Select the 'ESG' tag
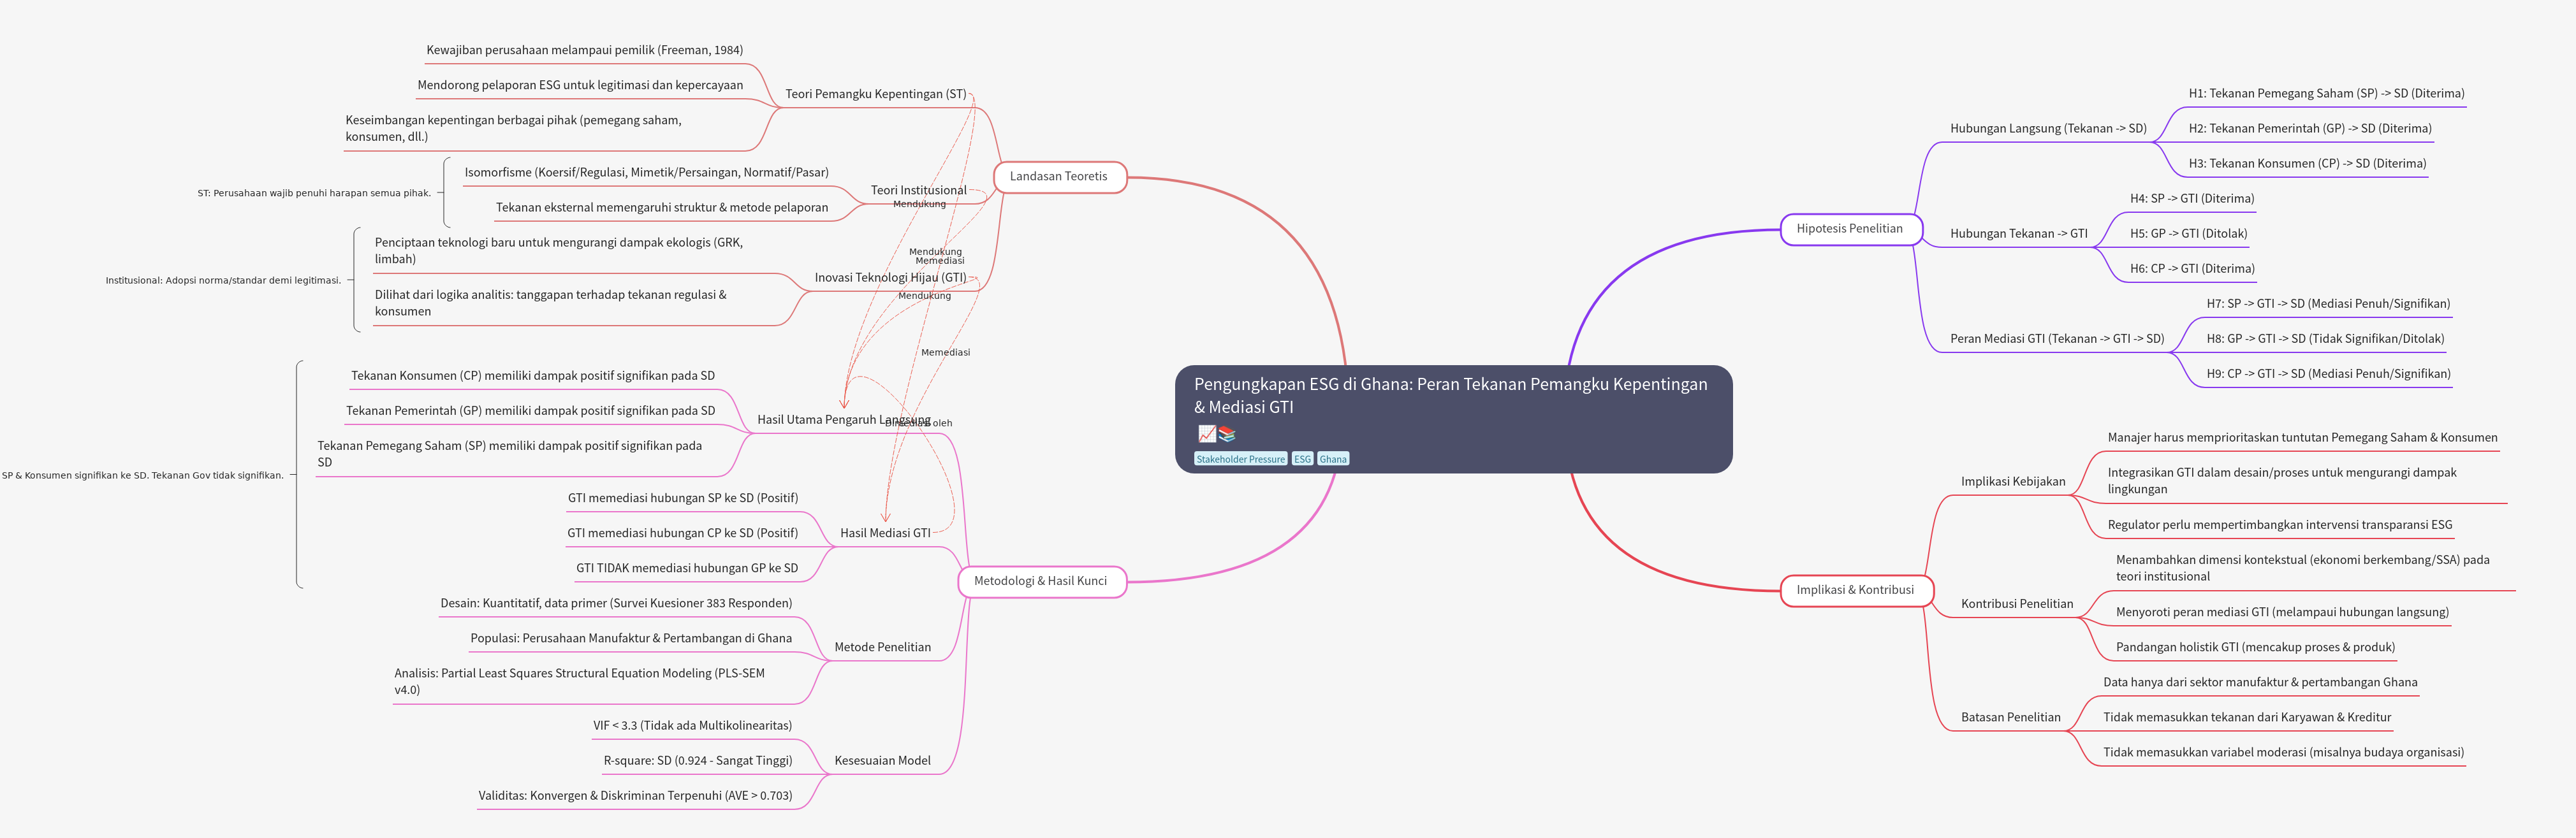This screenshot has width=2576, height=838. point(1301,459)
